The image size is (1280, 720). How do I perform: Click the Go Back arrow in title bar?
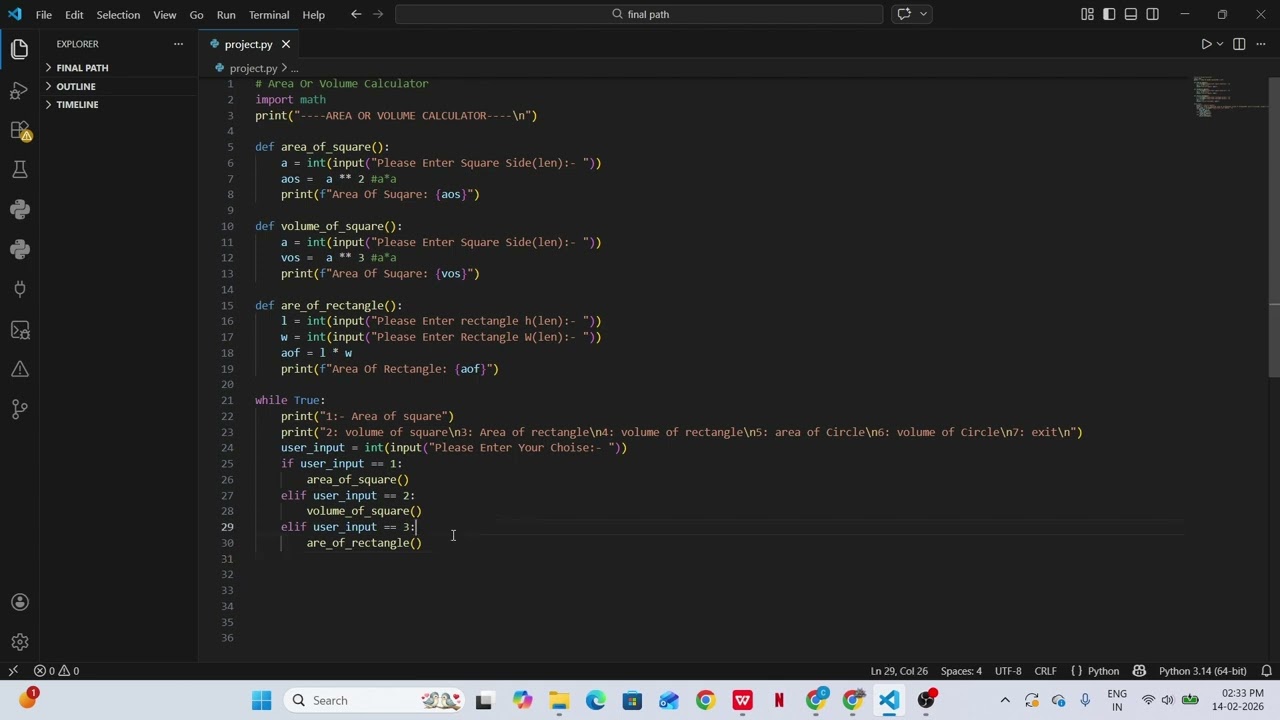point(356,14)
